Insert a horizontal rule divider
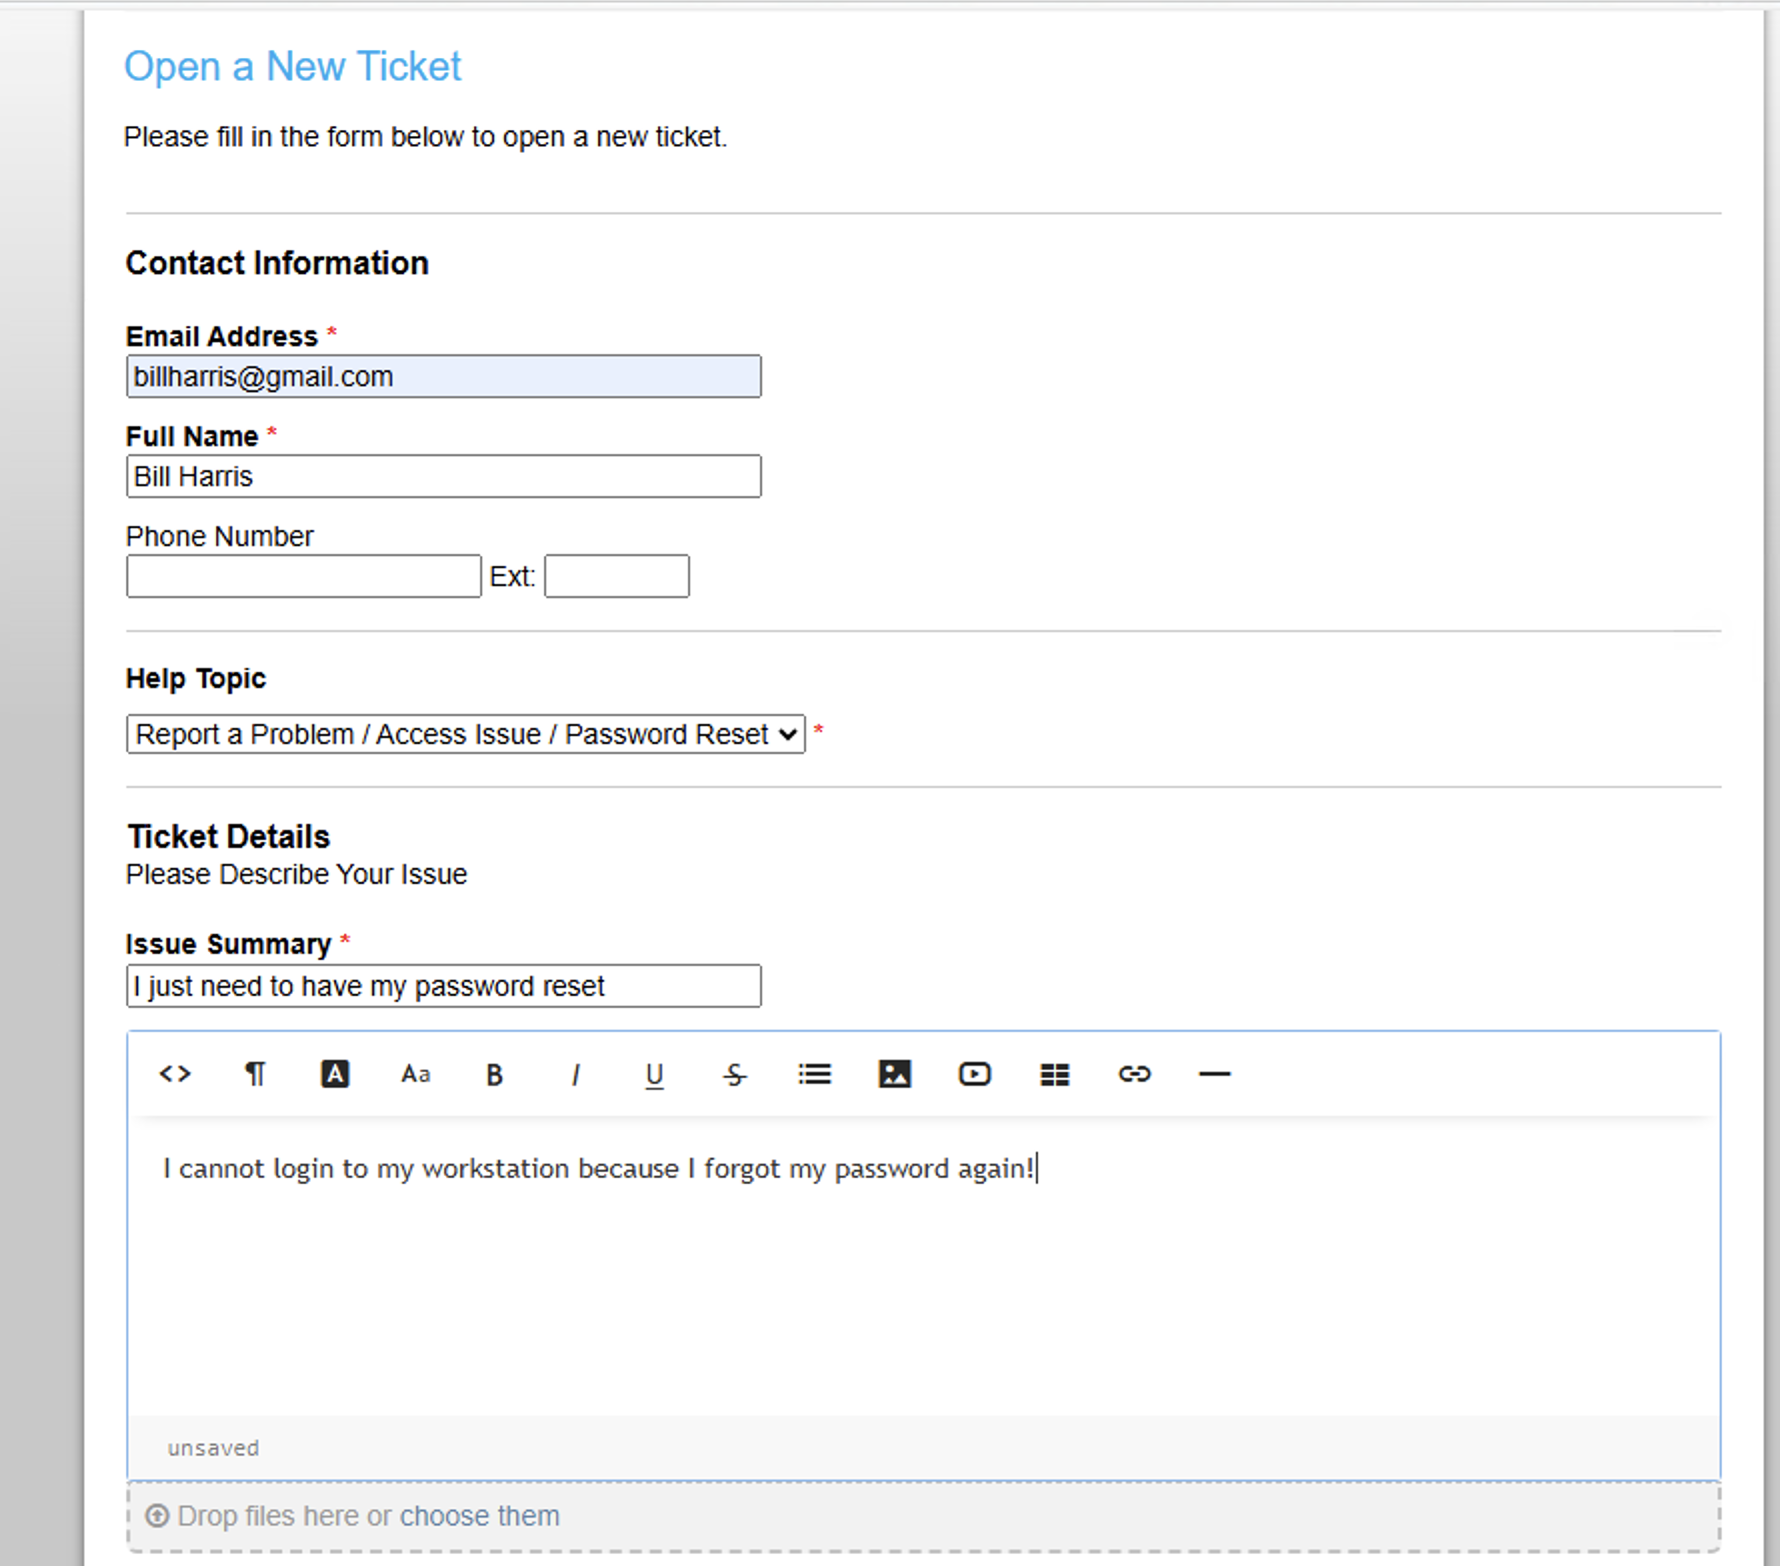This screenshot has height=1566, width=1780. [1214, 1074]
